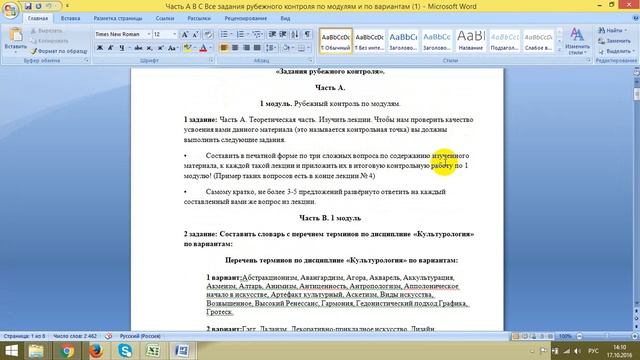Open the borders dropdown

(309, 48)
